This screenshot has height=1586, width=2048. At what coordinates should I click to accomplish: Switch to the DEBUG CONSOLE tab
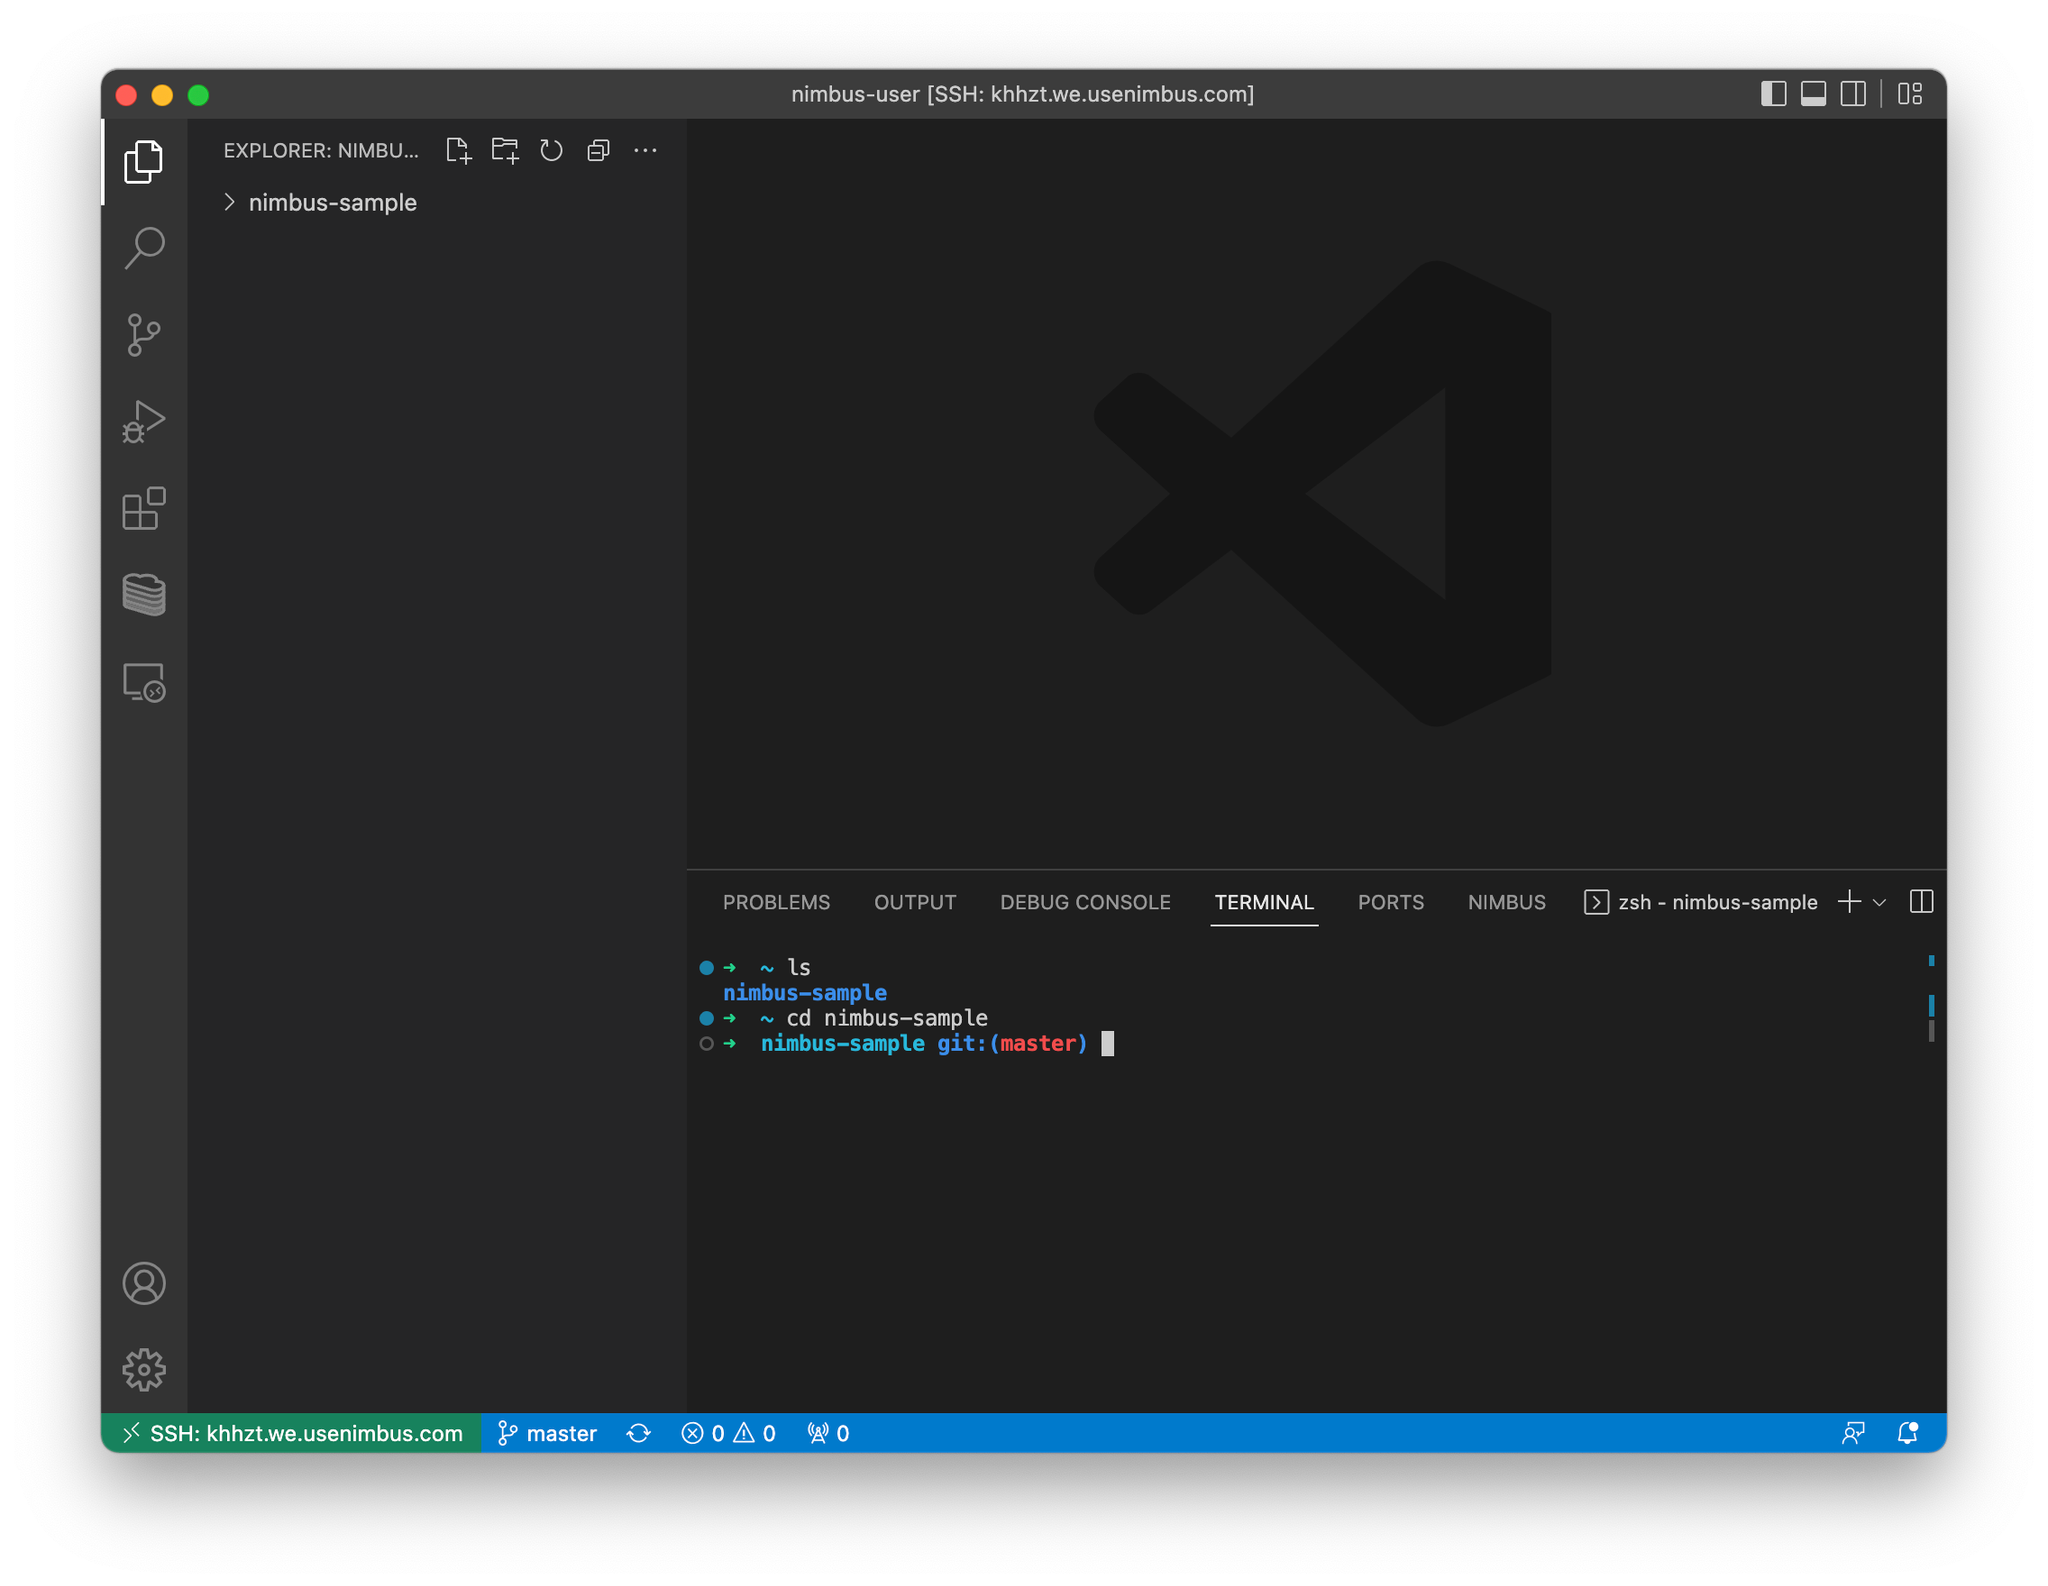[x=1085, y=902]
